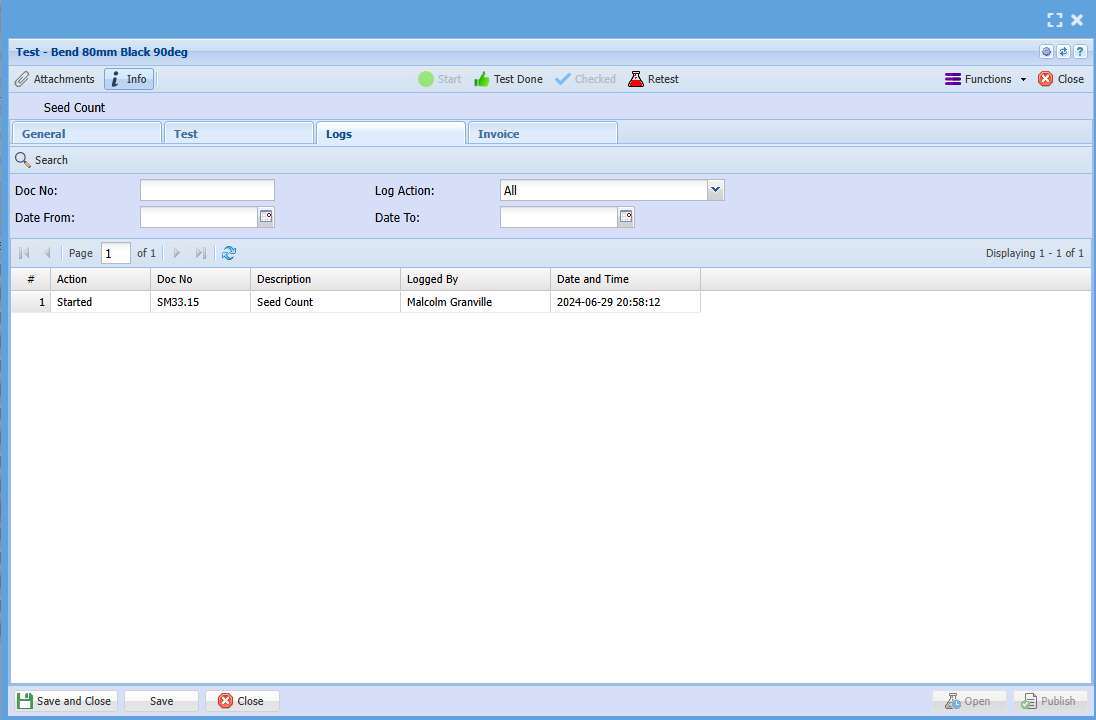Click the help question mark icon

(x=1080, y=52)
